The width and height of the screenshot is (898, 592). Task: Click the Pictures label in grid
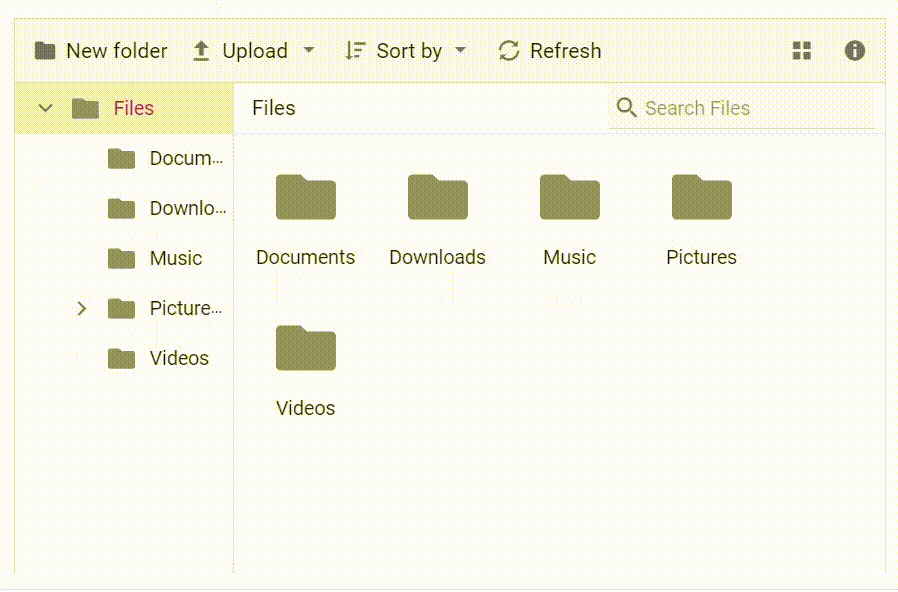click(x=702, y=257)
